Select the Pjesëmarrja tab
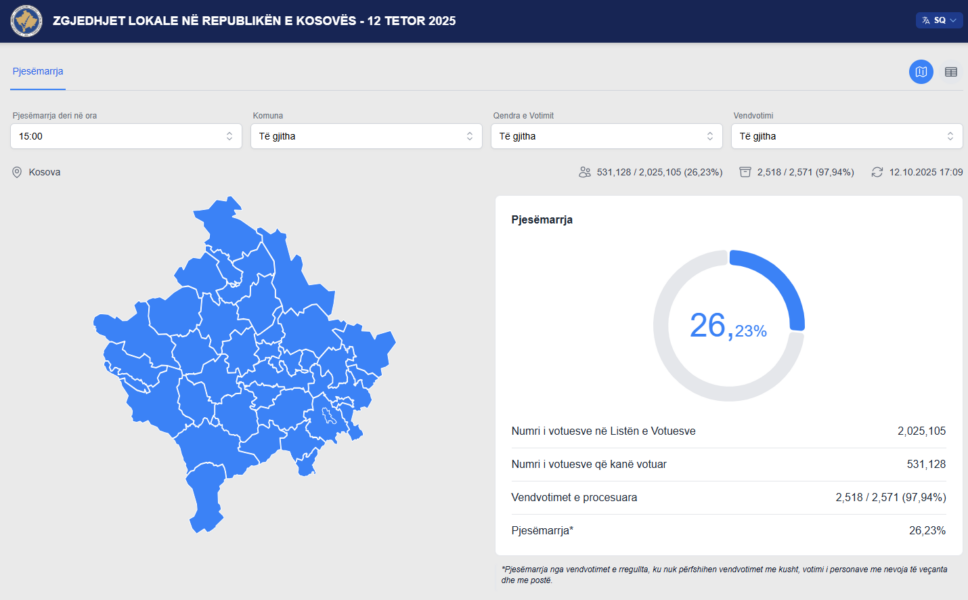Image resolution: width=968 pixels, height=600 pixels. coord(38,72)
